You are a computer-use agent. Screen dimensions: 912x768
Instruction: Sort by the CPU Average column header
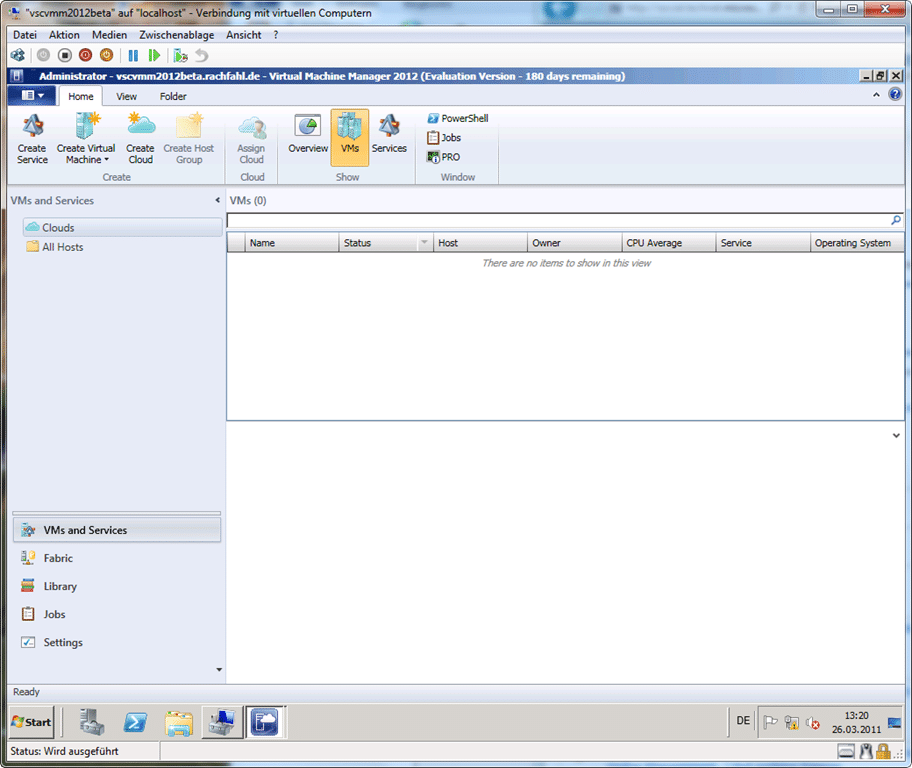(668, 243)
